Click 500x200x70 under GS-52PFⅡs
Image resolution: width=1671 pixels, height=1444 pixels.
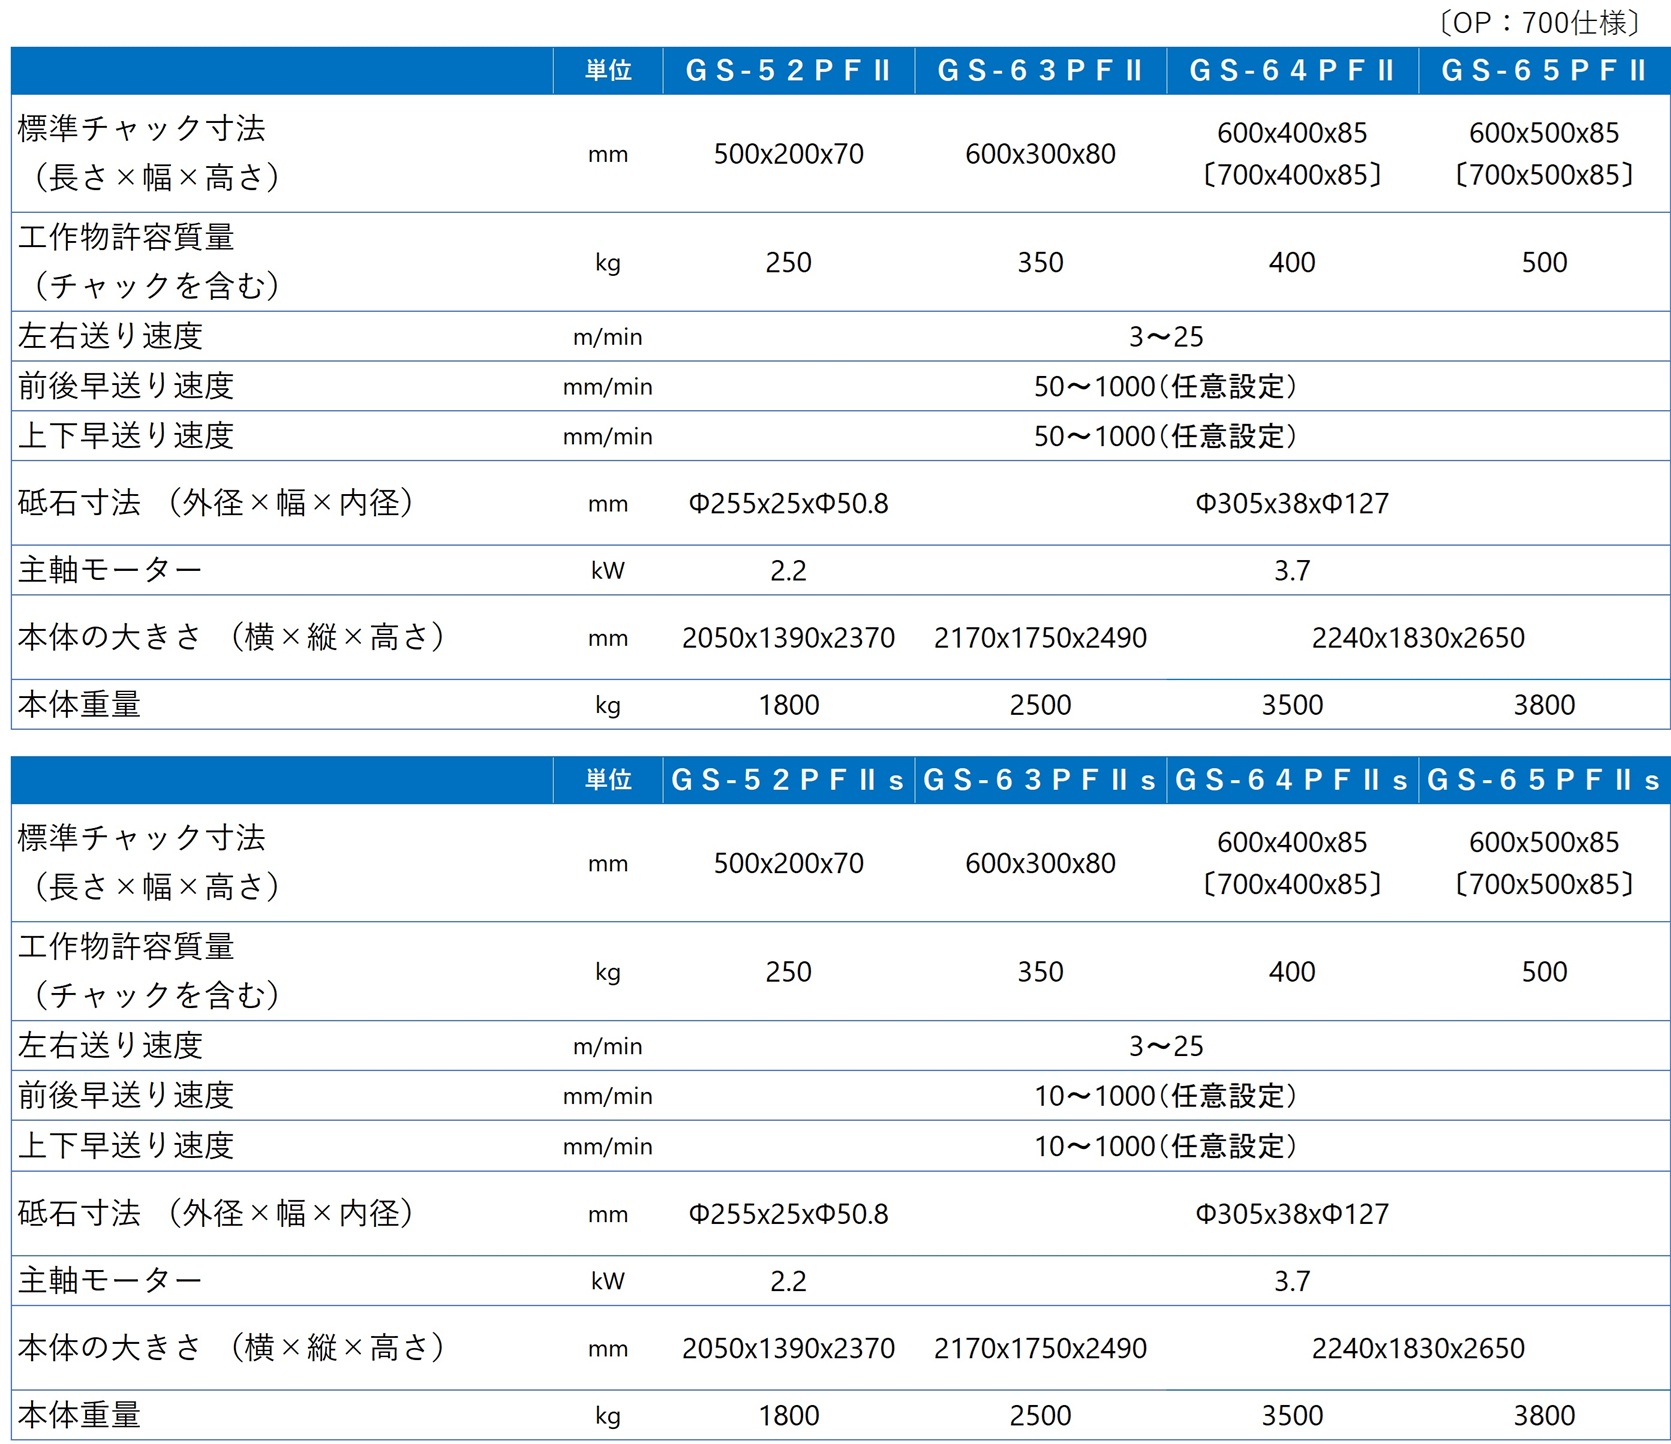[x=788, y=863]
